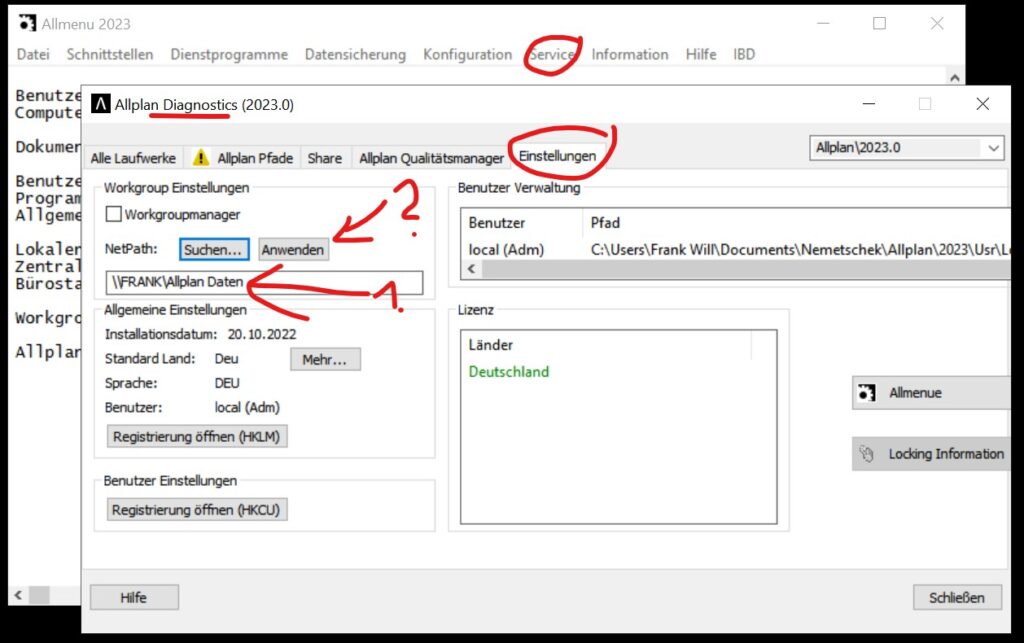The height and width of the screenshot is (643, 1024).
Task: Open the Konfiguration menu
Action: pos(466,55)
